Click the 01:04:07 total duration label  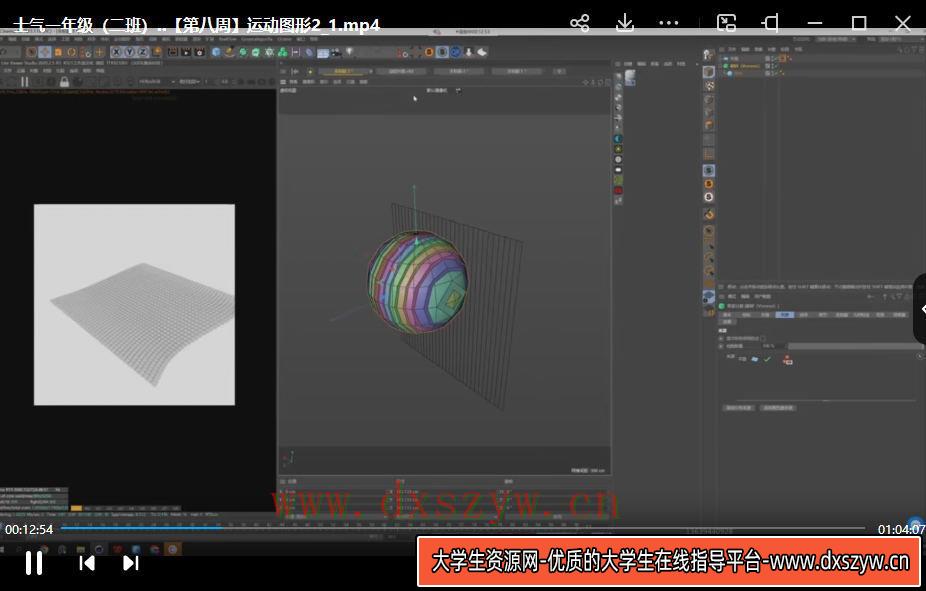(901, 530)
